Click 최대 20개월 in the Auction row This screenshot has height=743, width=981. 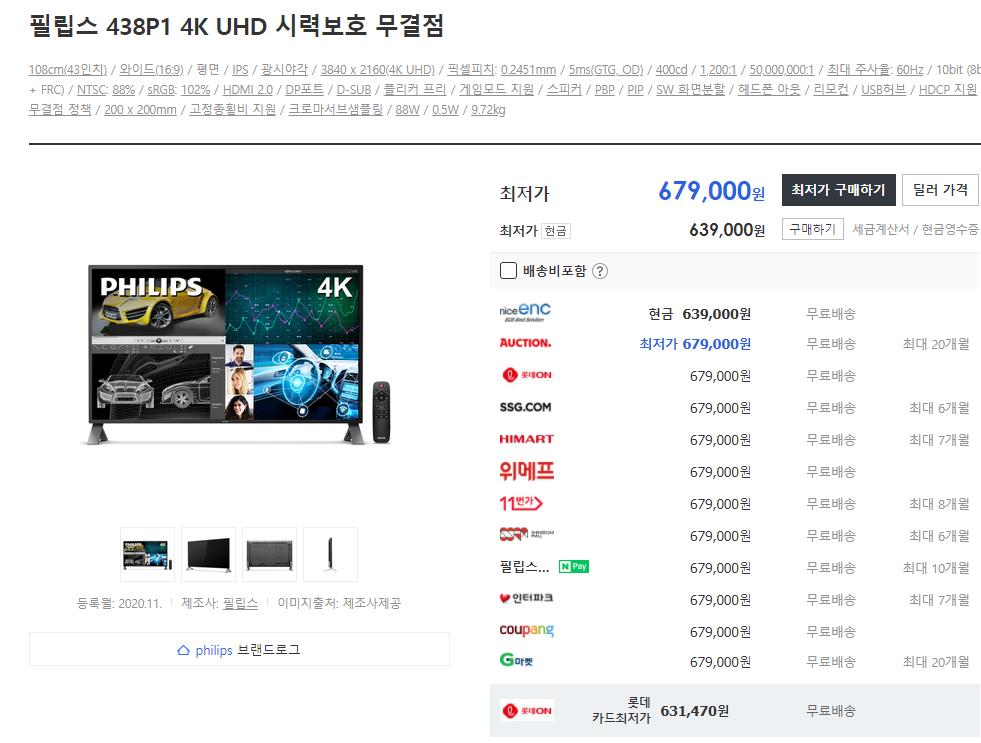(936, 343)
